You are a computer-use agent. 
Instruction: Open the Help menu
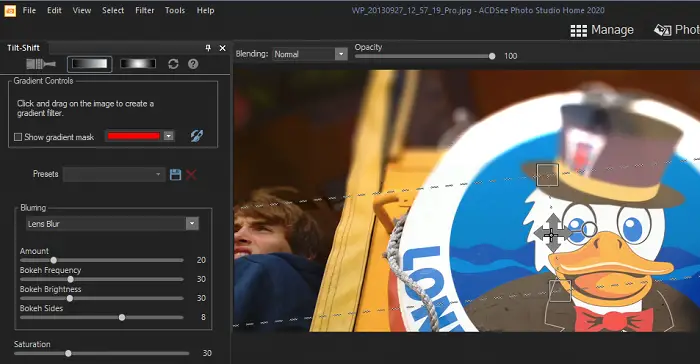(205, 10)
